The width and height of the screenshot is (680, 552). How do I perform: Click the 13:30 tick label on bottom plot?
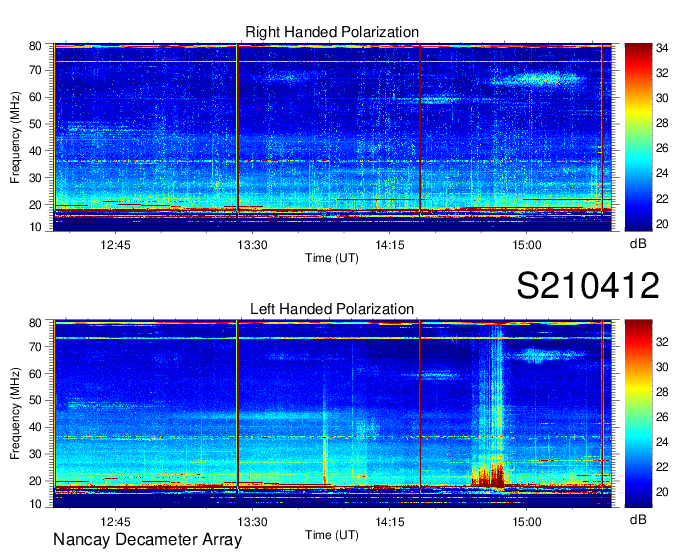click(x=252, y=522)
